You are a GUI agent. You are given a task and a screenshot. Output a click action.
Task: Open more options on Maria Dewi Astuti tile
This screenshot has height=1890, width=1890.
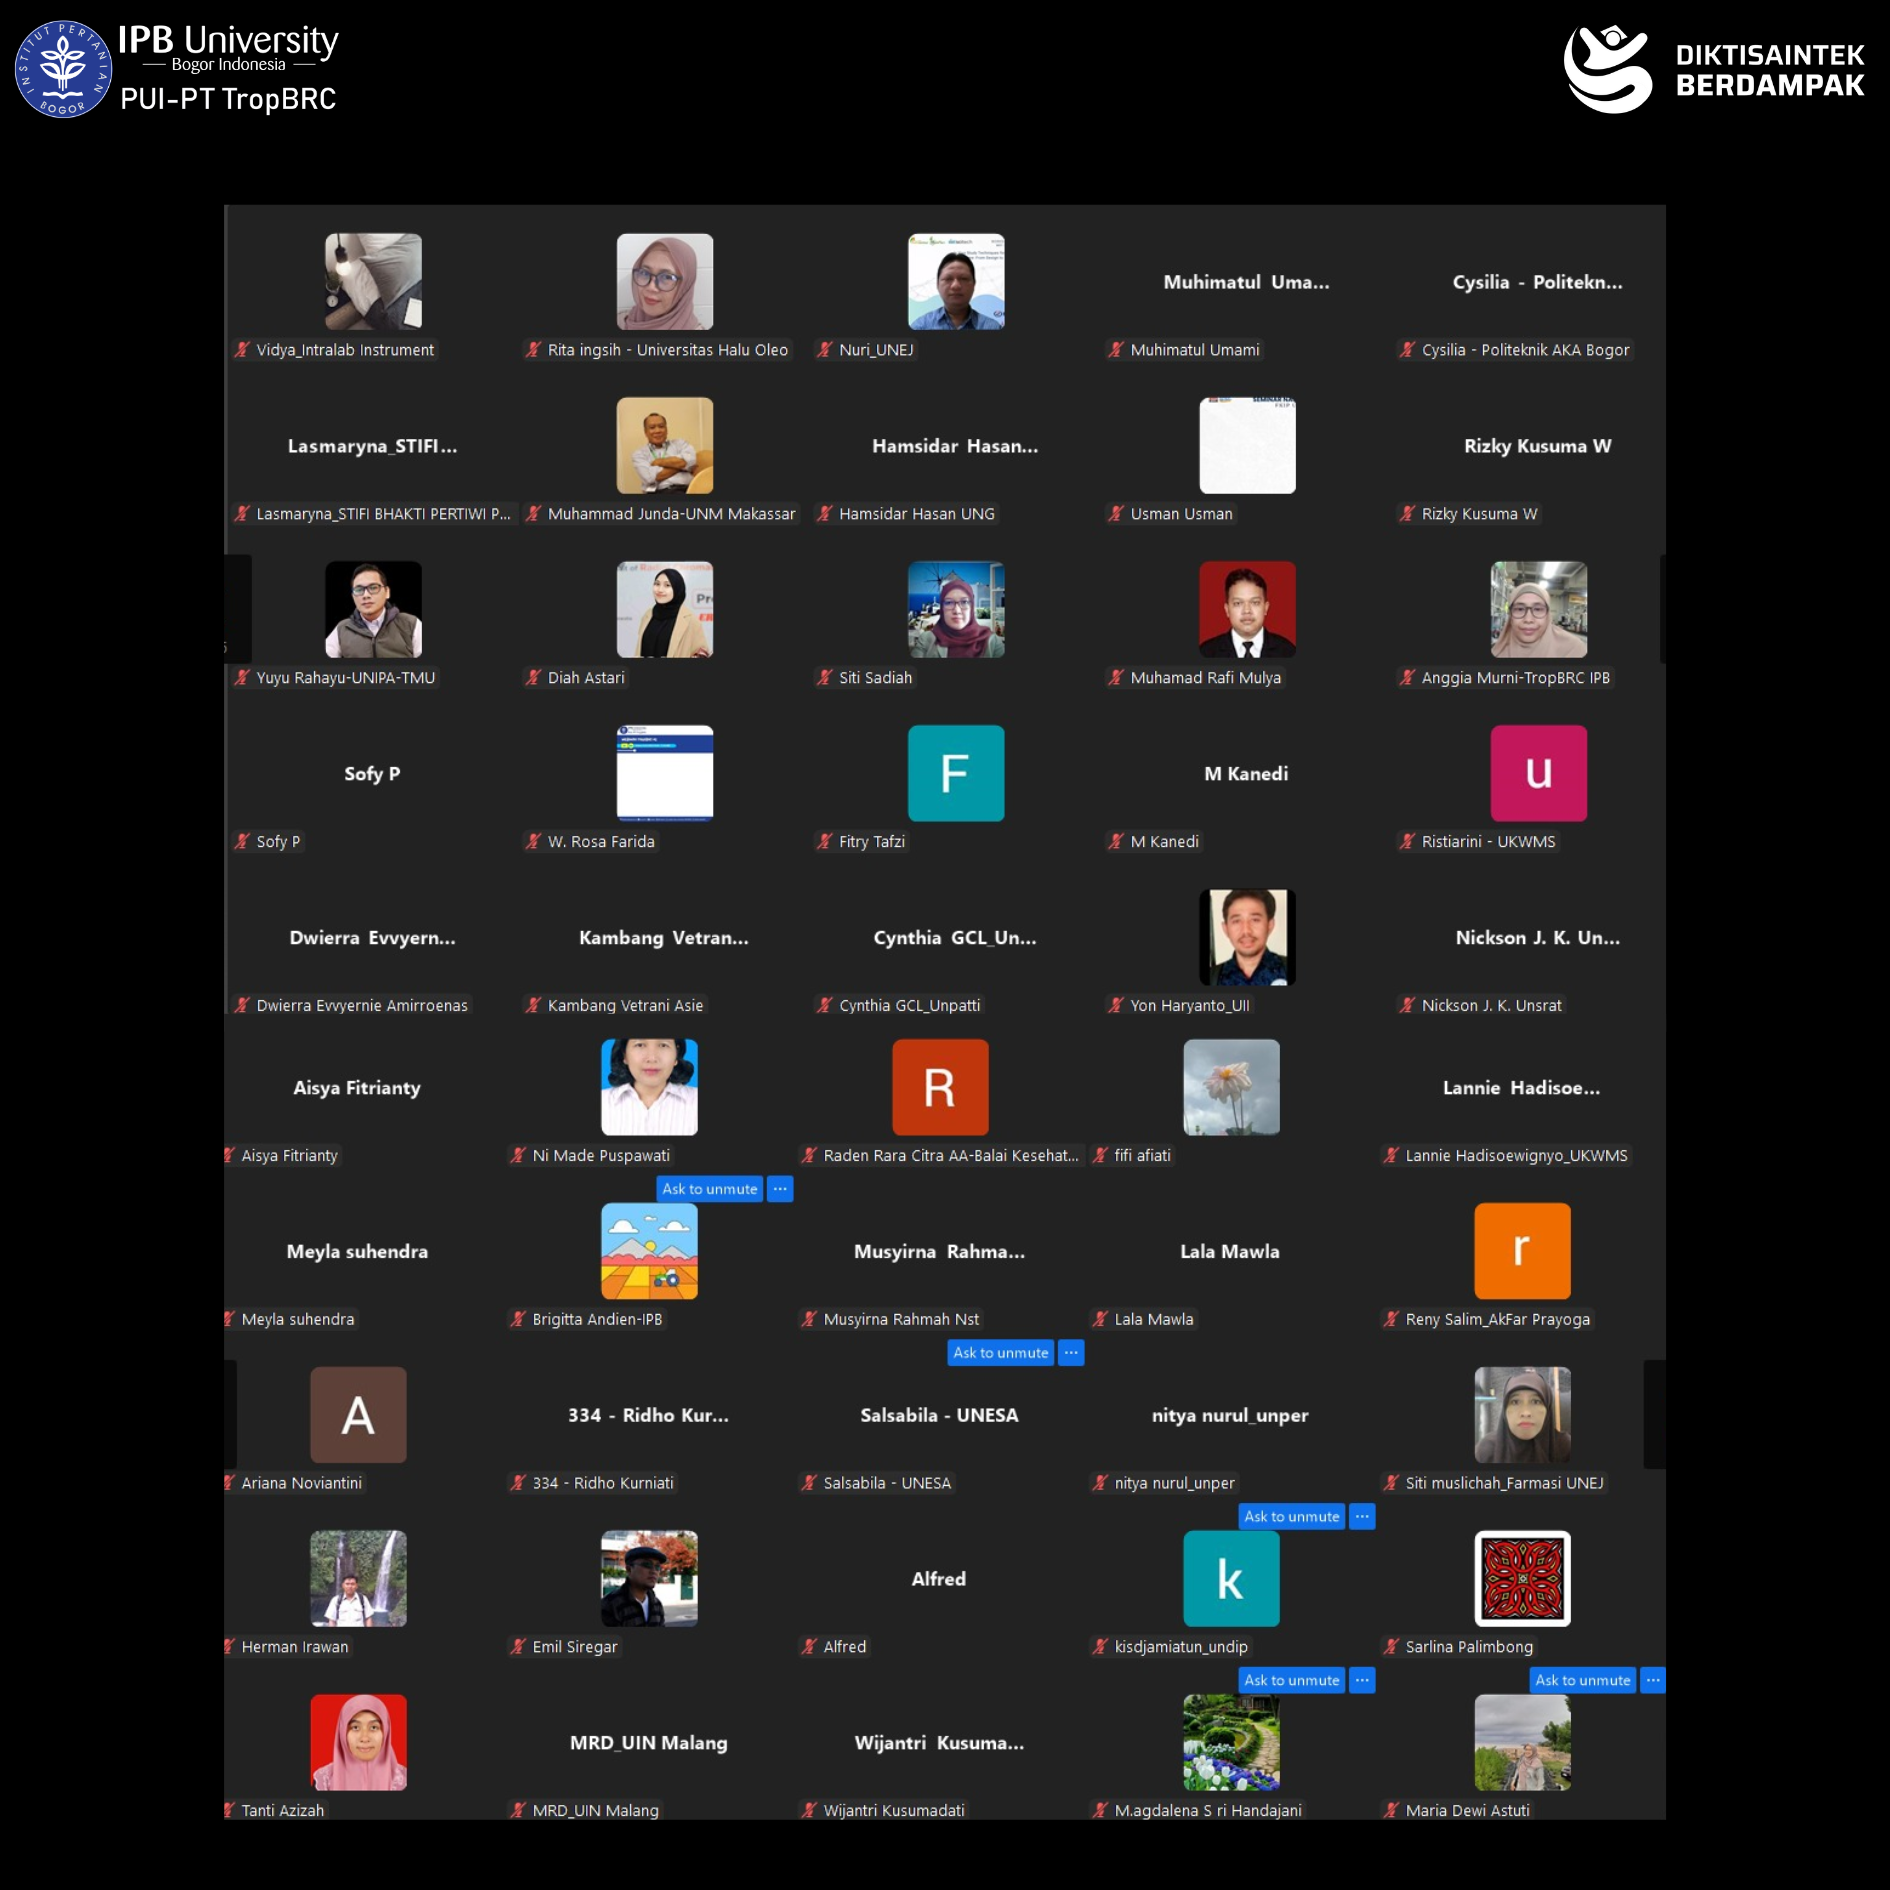tap(1653, 1681)
